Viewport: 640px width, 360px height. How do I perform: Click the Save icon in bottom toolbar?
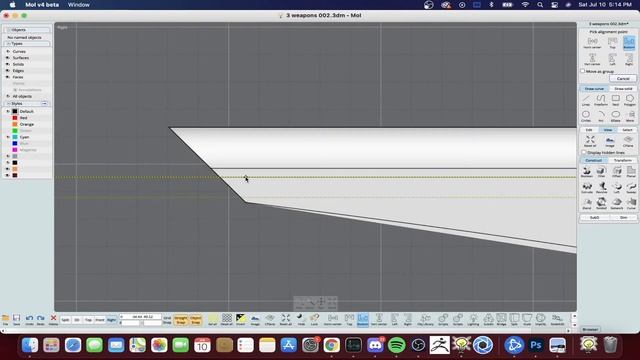click(x=16, y=320)
